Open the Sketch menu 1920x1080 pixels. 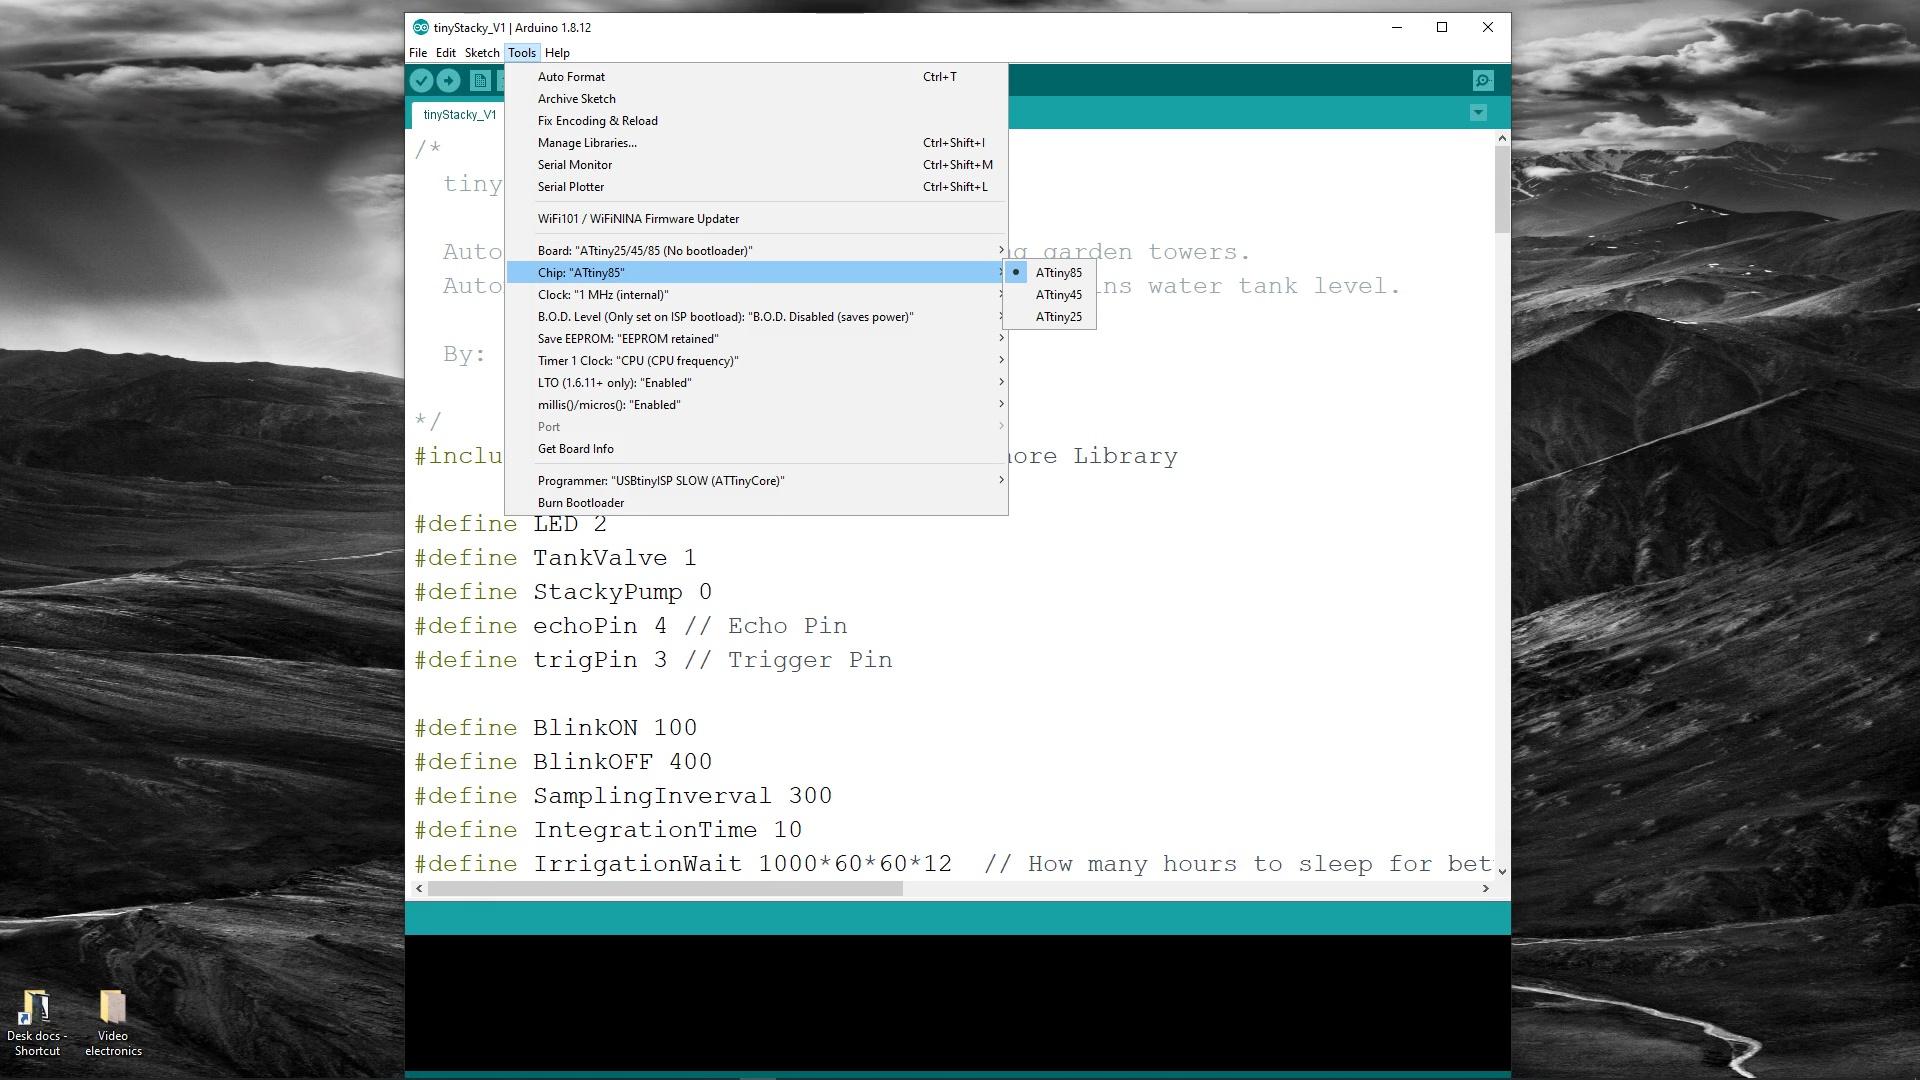pyautogui.click(x=481, y=53)
